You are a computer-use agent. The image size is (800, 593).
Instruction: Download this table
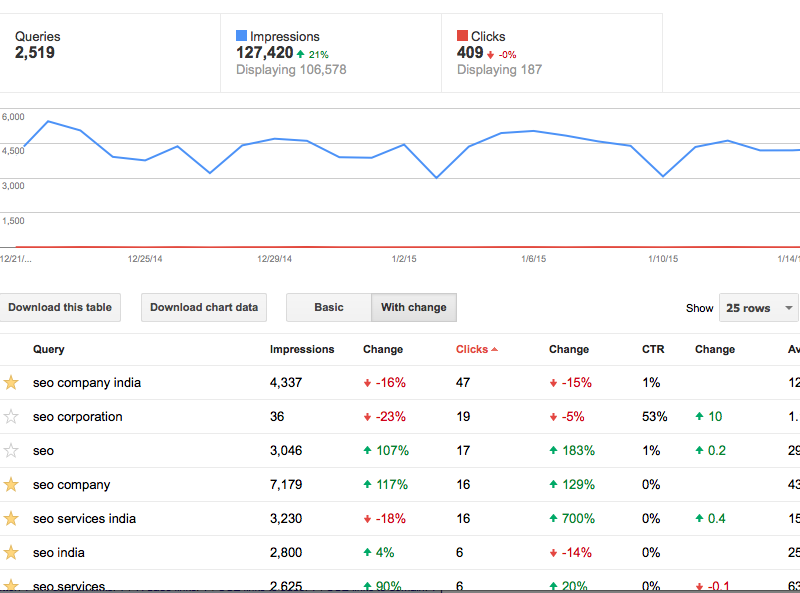pos(60,308)
